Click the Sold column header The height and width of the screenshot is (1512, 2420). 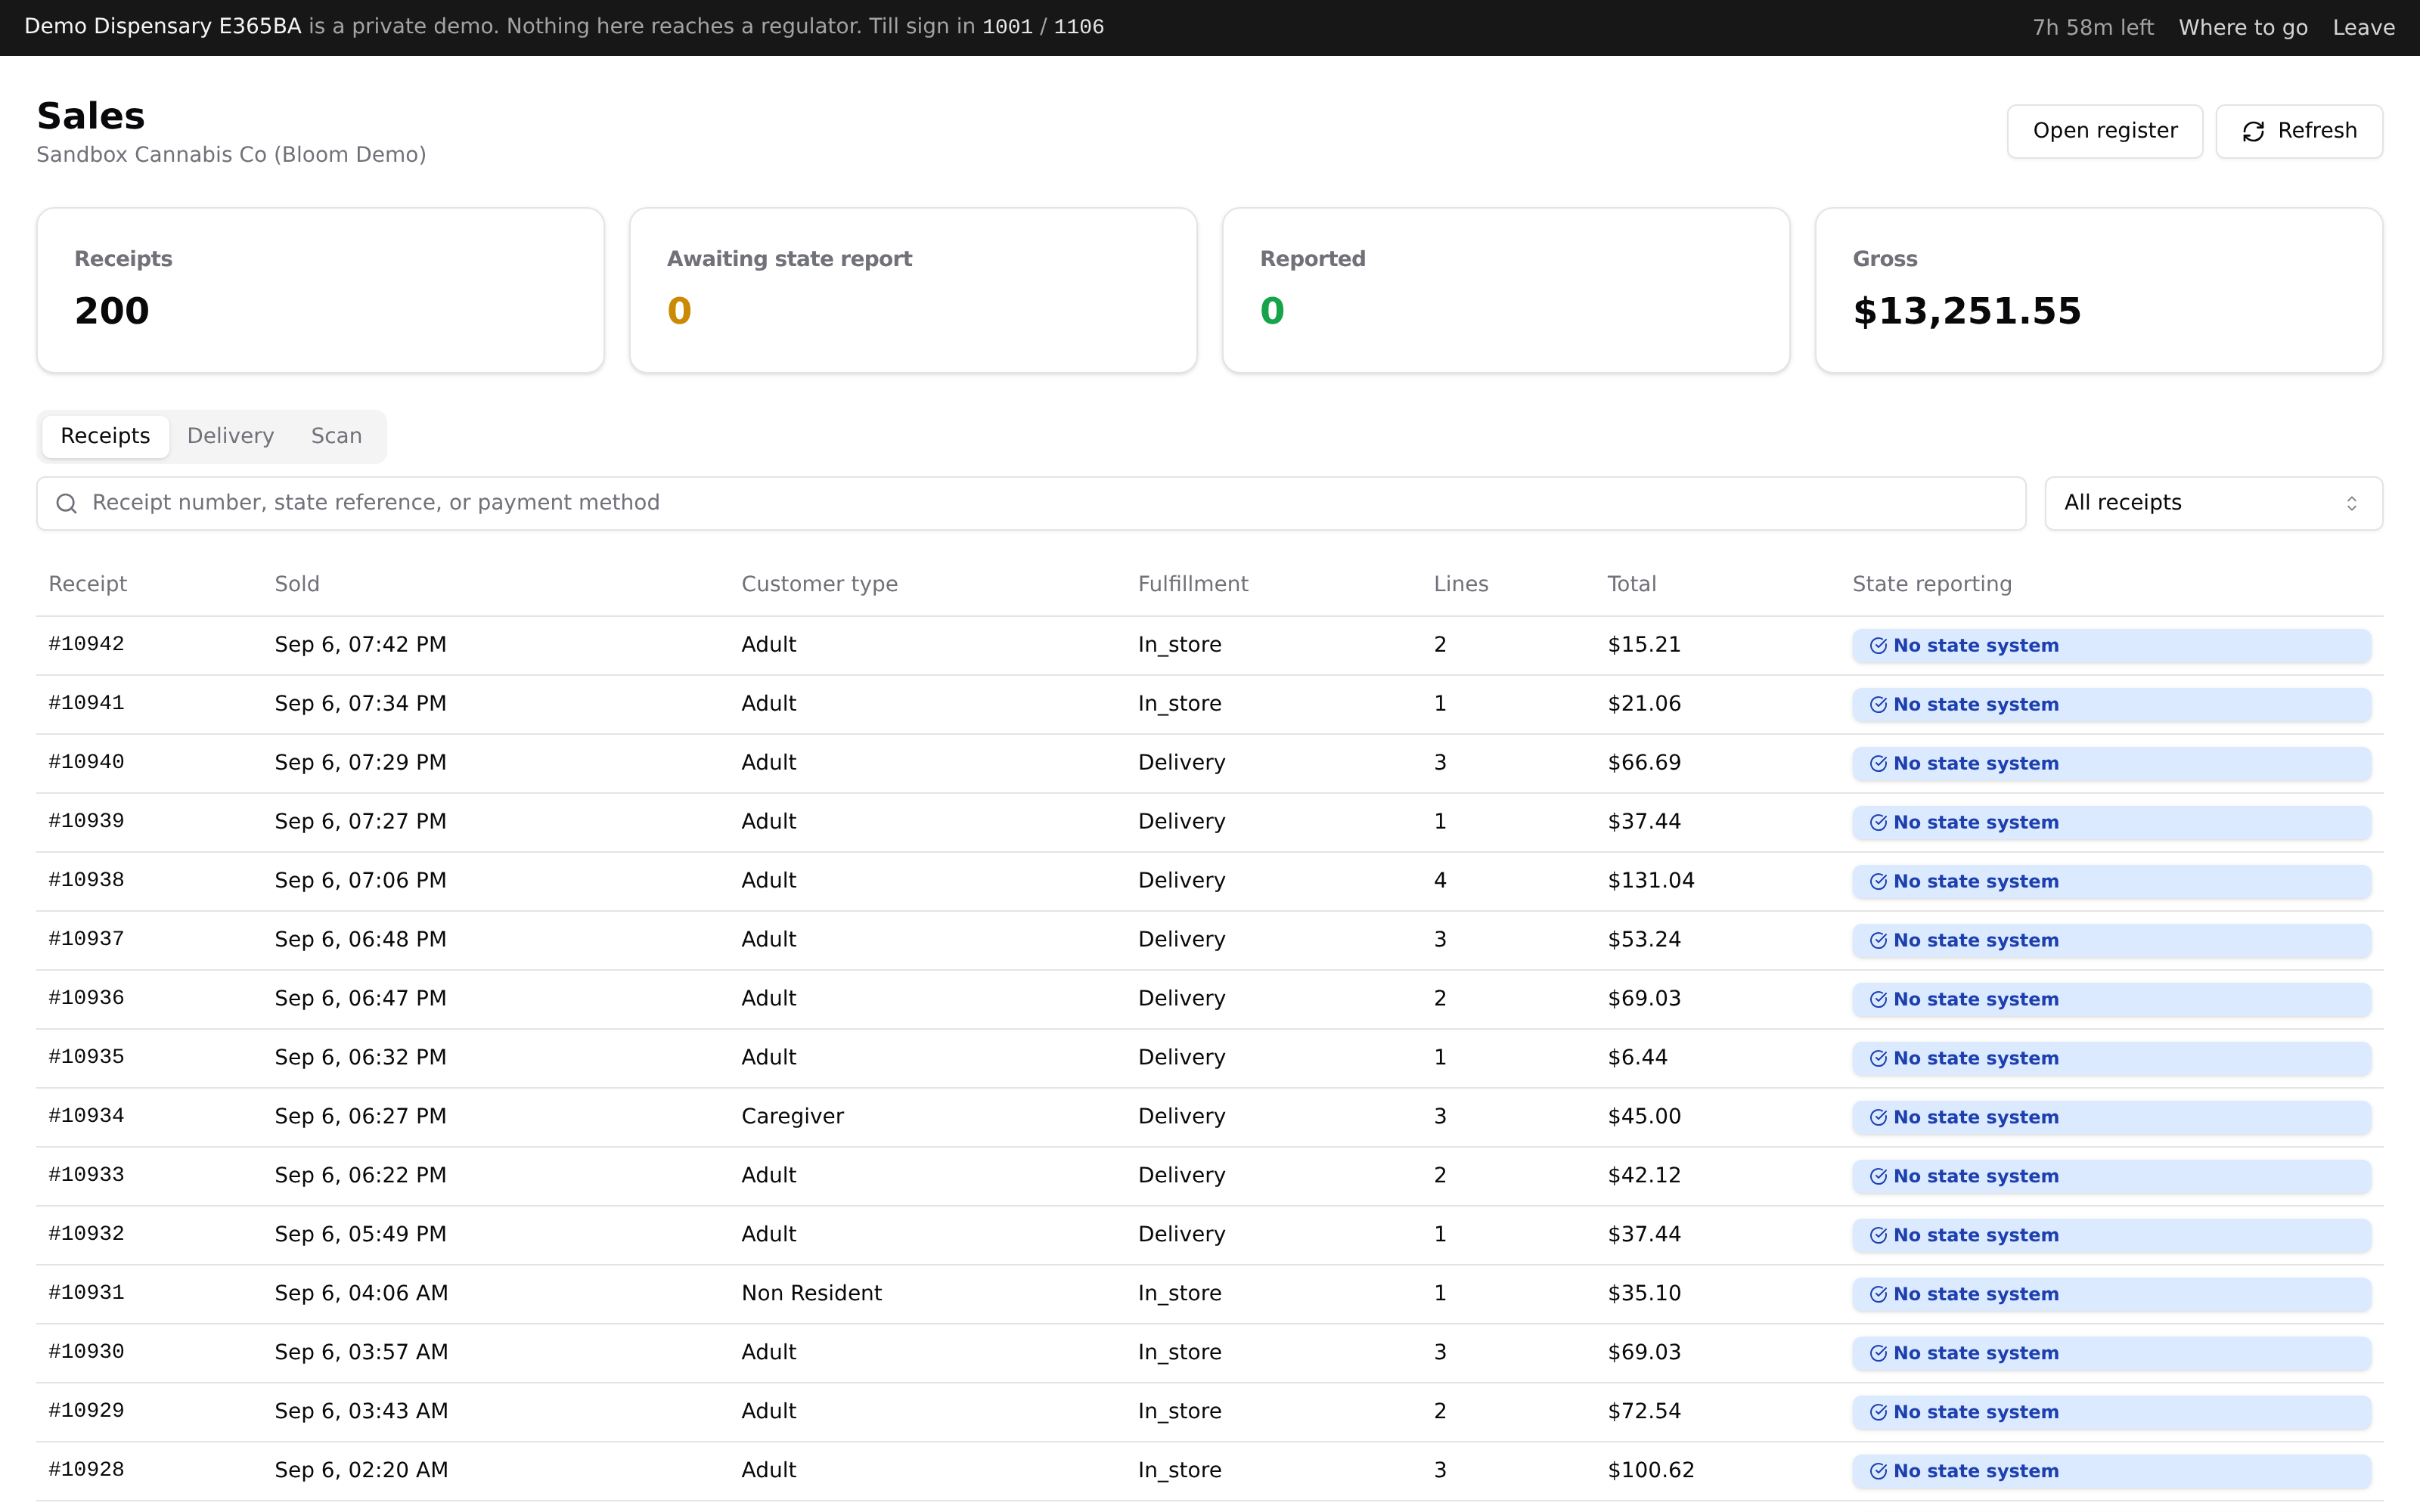pos(297,584)
